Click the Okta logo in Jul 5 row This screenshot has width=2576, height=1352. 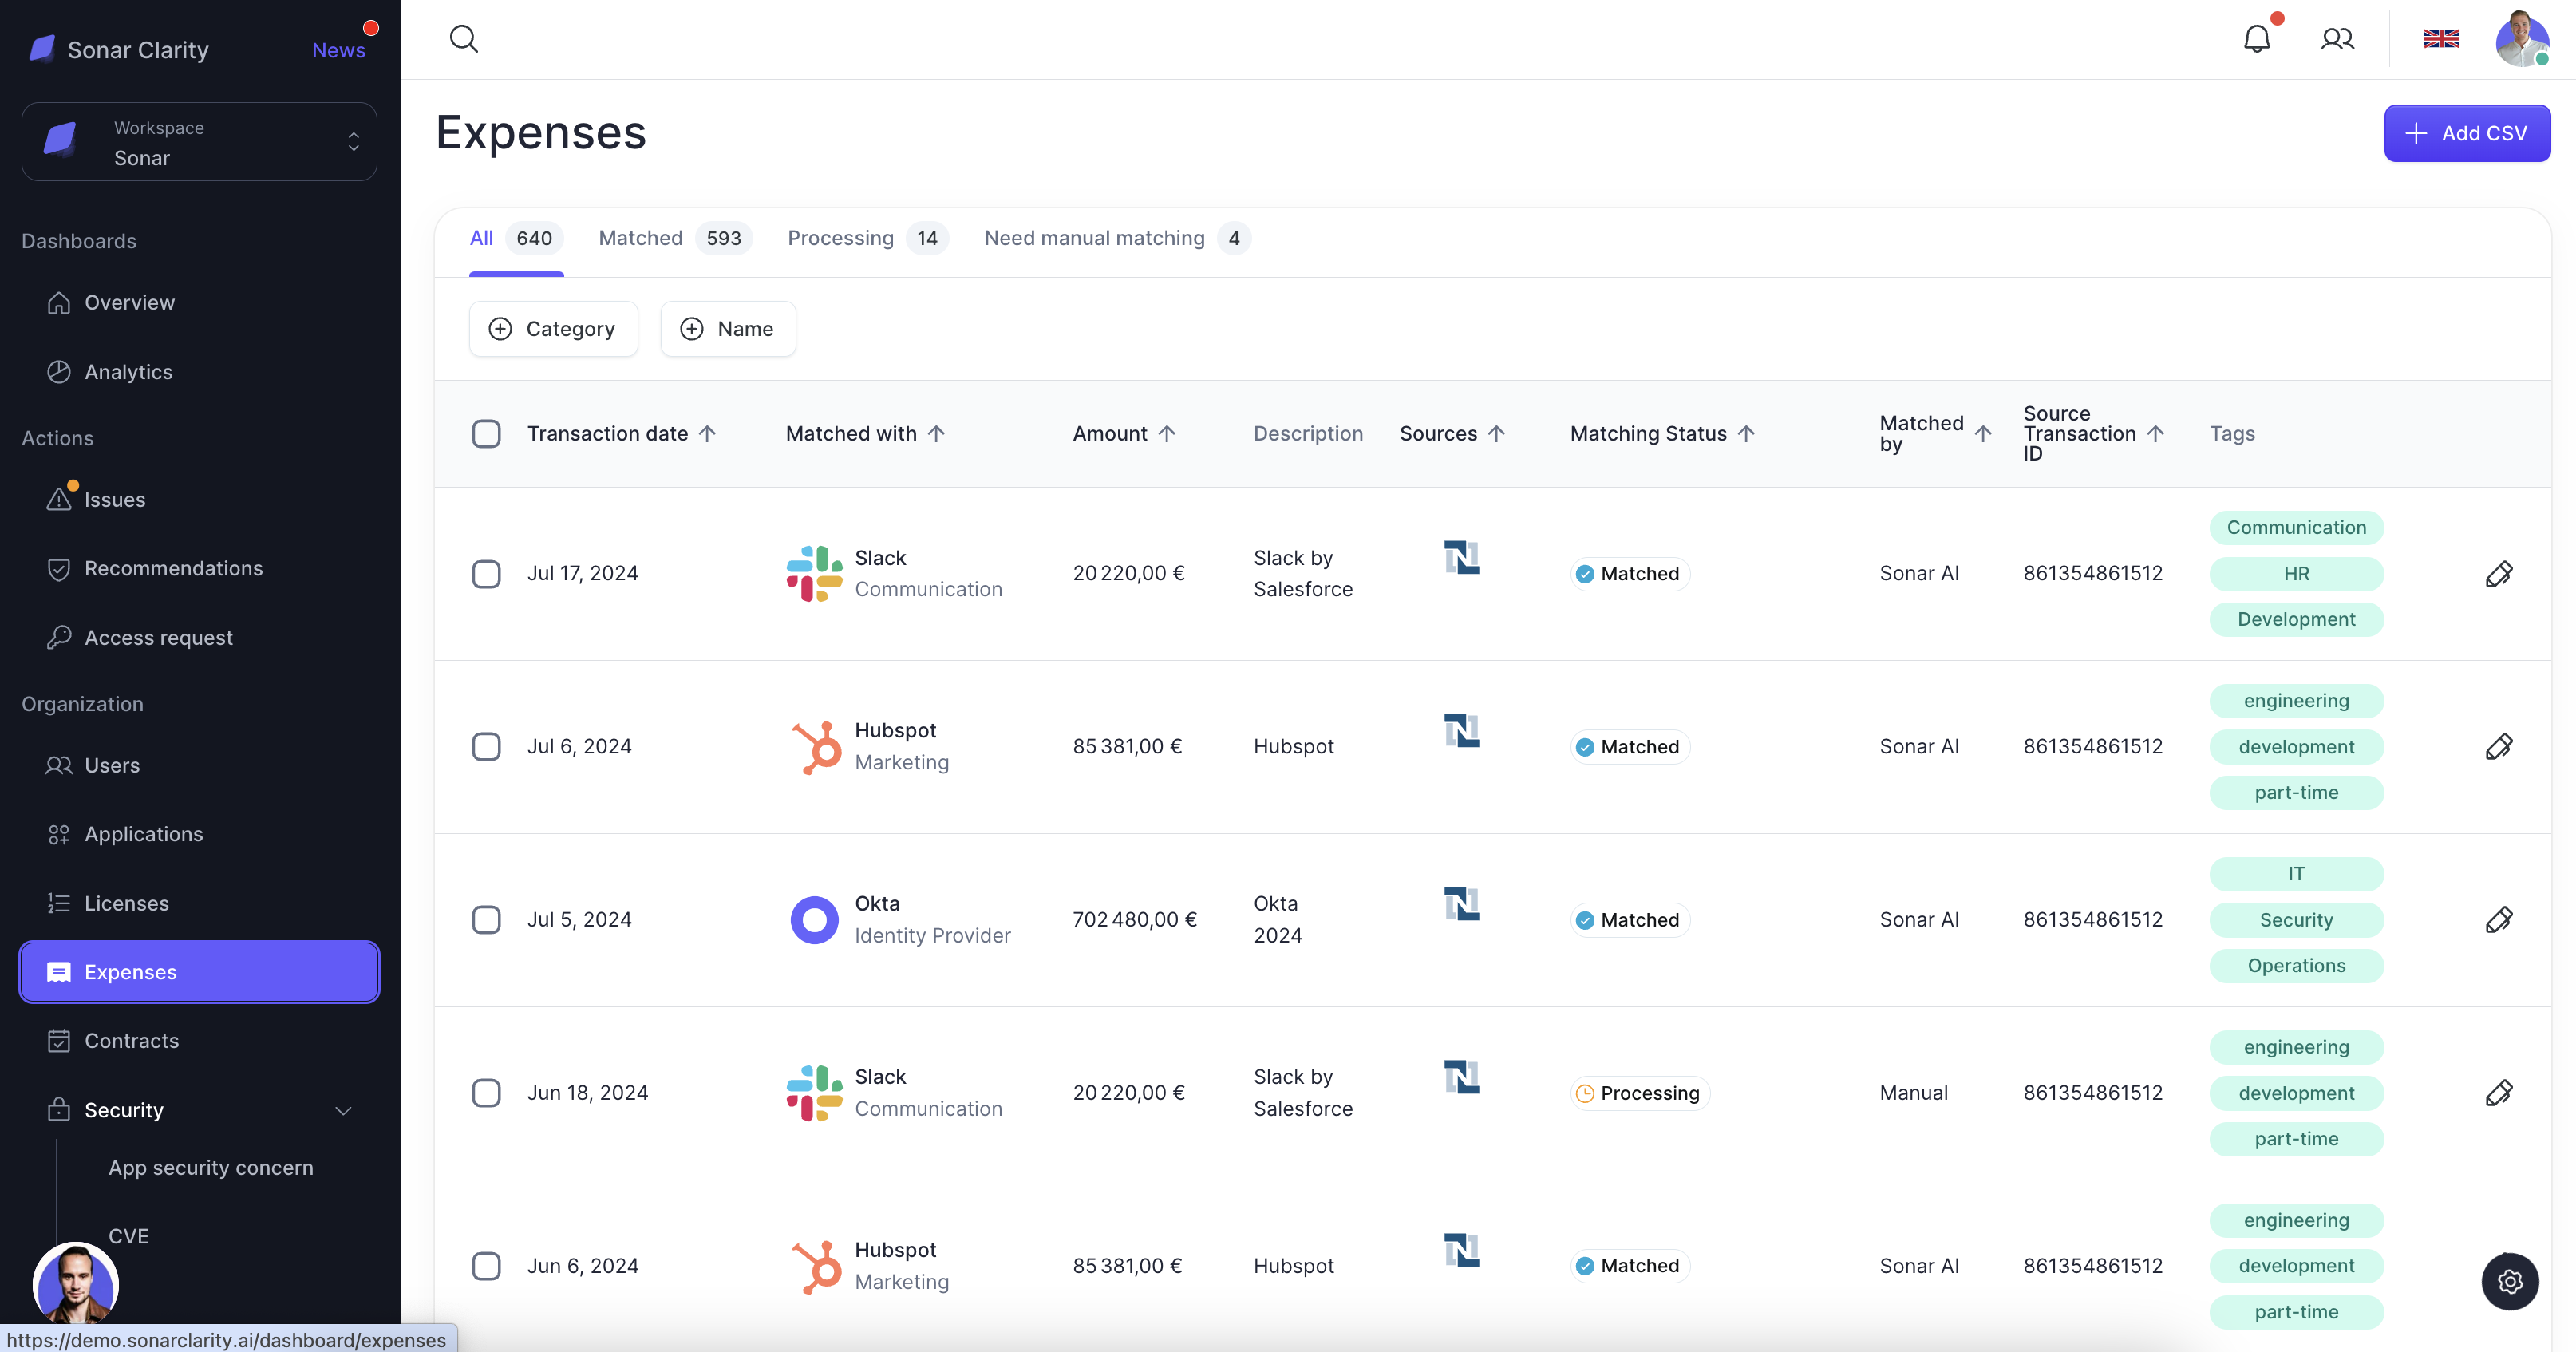tap(814, 919)
